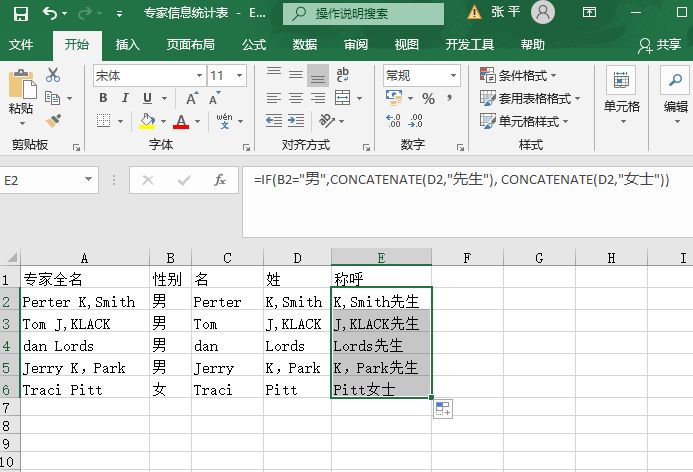Switch to the 插入 ribbon tab

127,45
